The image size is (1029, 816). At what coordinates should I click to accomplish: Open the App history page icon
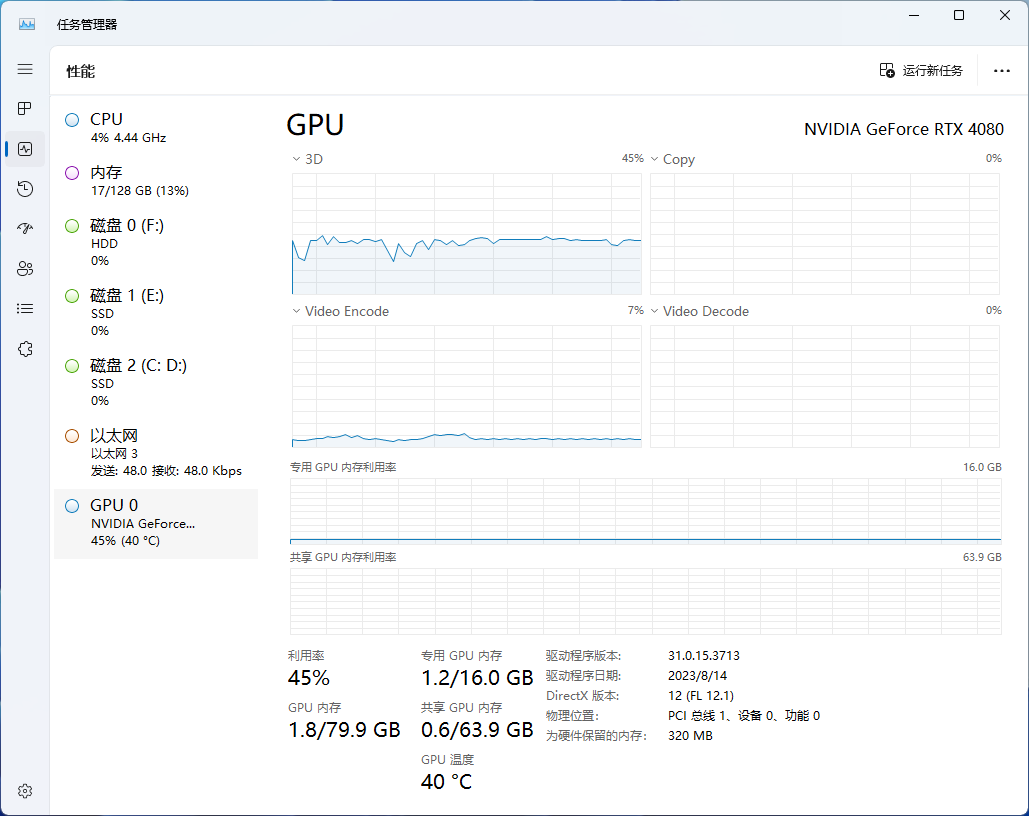click(25, 189)
